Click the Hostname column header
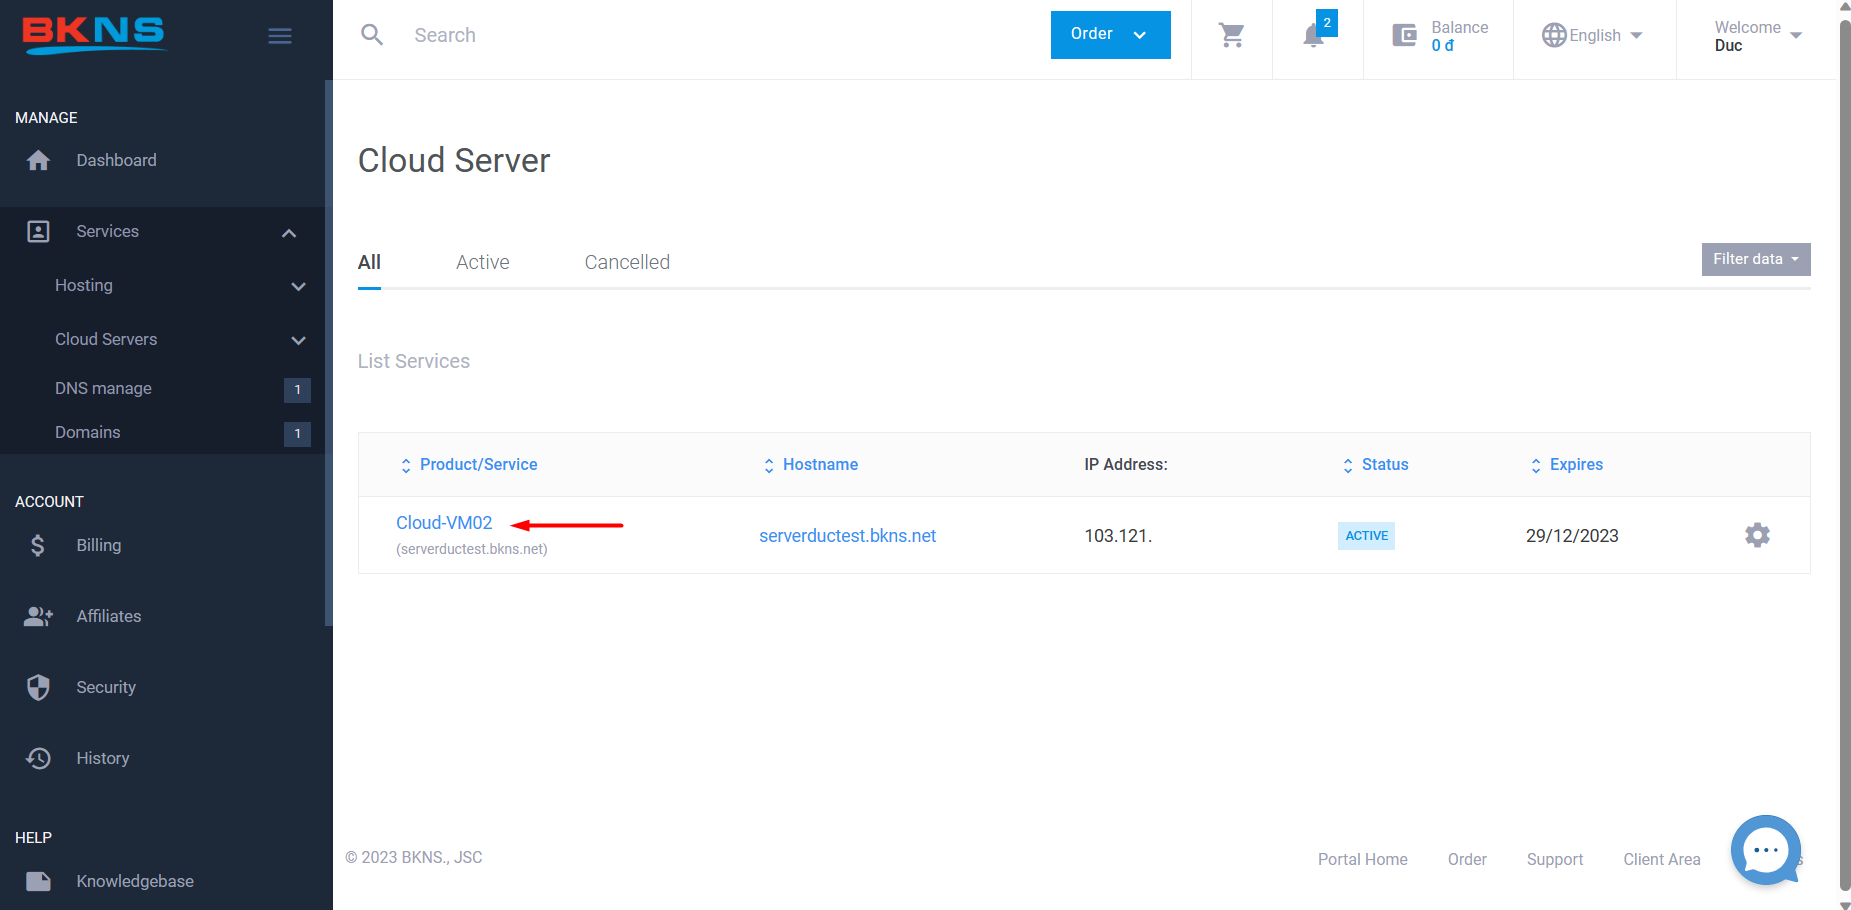 [820, 464]
